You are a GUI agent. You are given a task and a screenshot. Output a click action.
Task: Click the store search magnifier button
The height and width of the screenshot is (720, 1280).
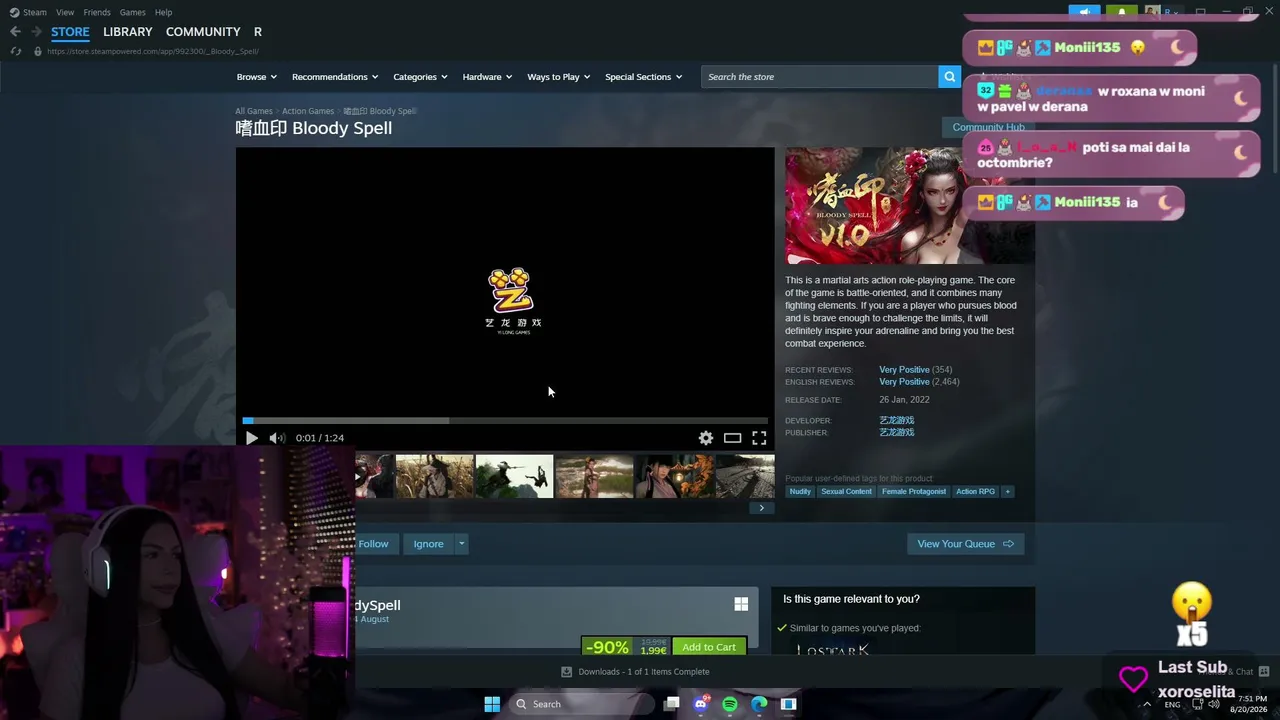click(x=949, y=77)
